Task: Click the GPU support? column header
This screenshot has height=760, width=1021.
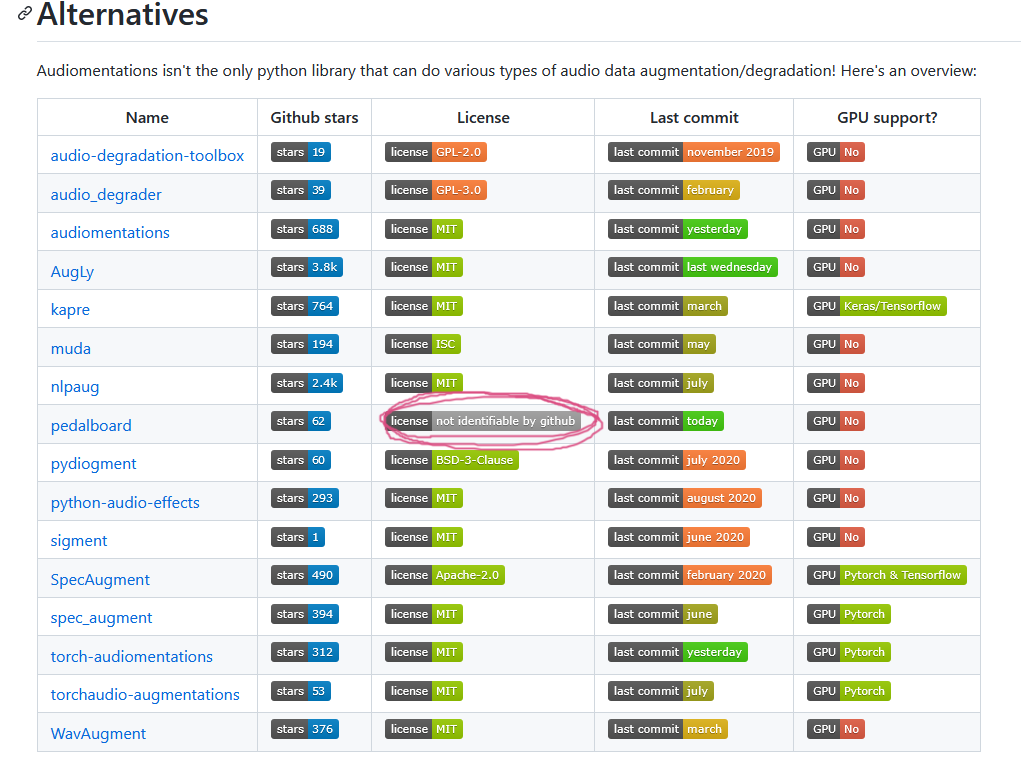Action: (x=888, y=118)
